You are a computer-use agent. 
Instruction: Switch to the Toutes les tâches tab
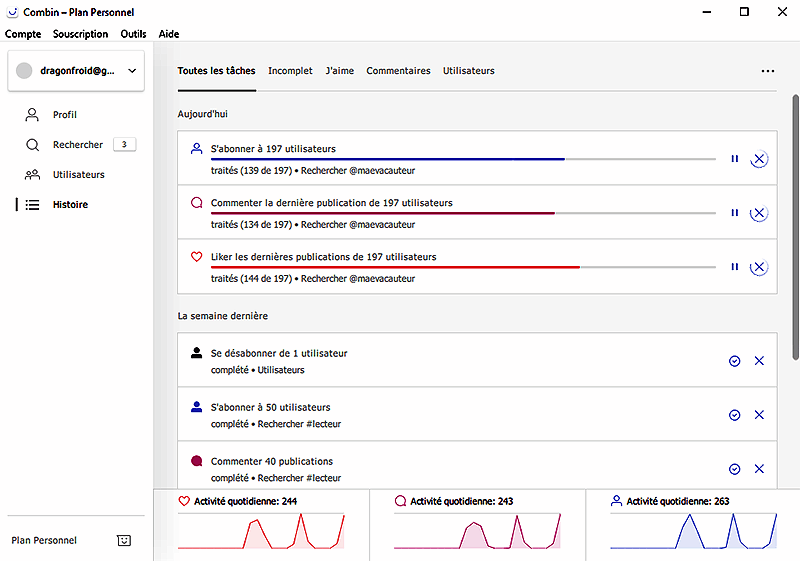tap(216, 71)
